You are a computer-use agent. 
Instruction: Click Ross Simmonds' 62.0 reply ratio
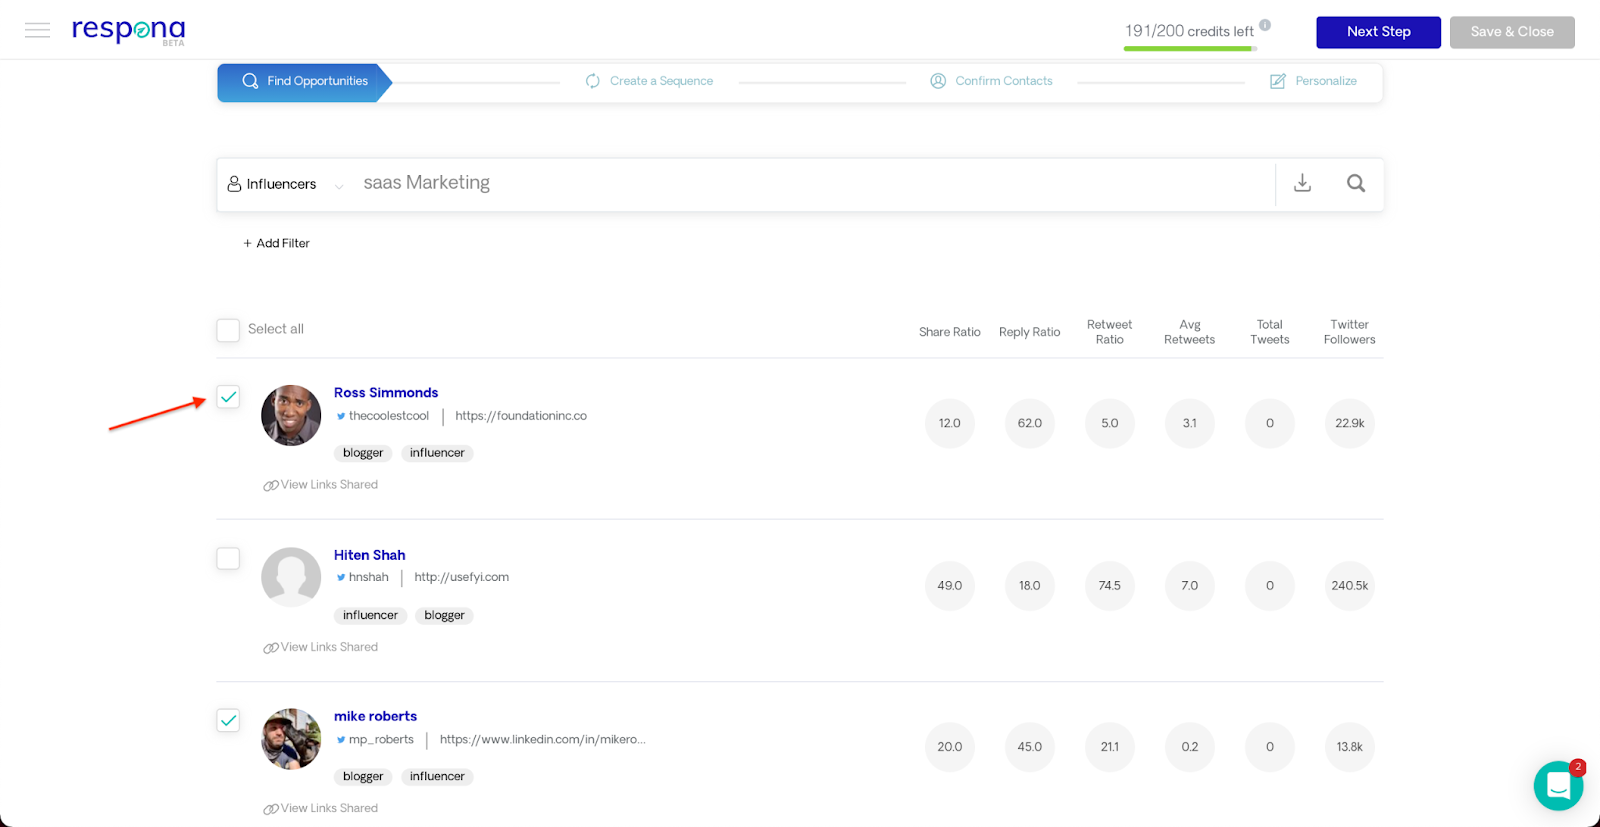pyautogui.click(x=1030, y=423)
